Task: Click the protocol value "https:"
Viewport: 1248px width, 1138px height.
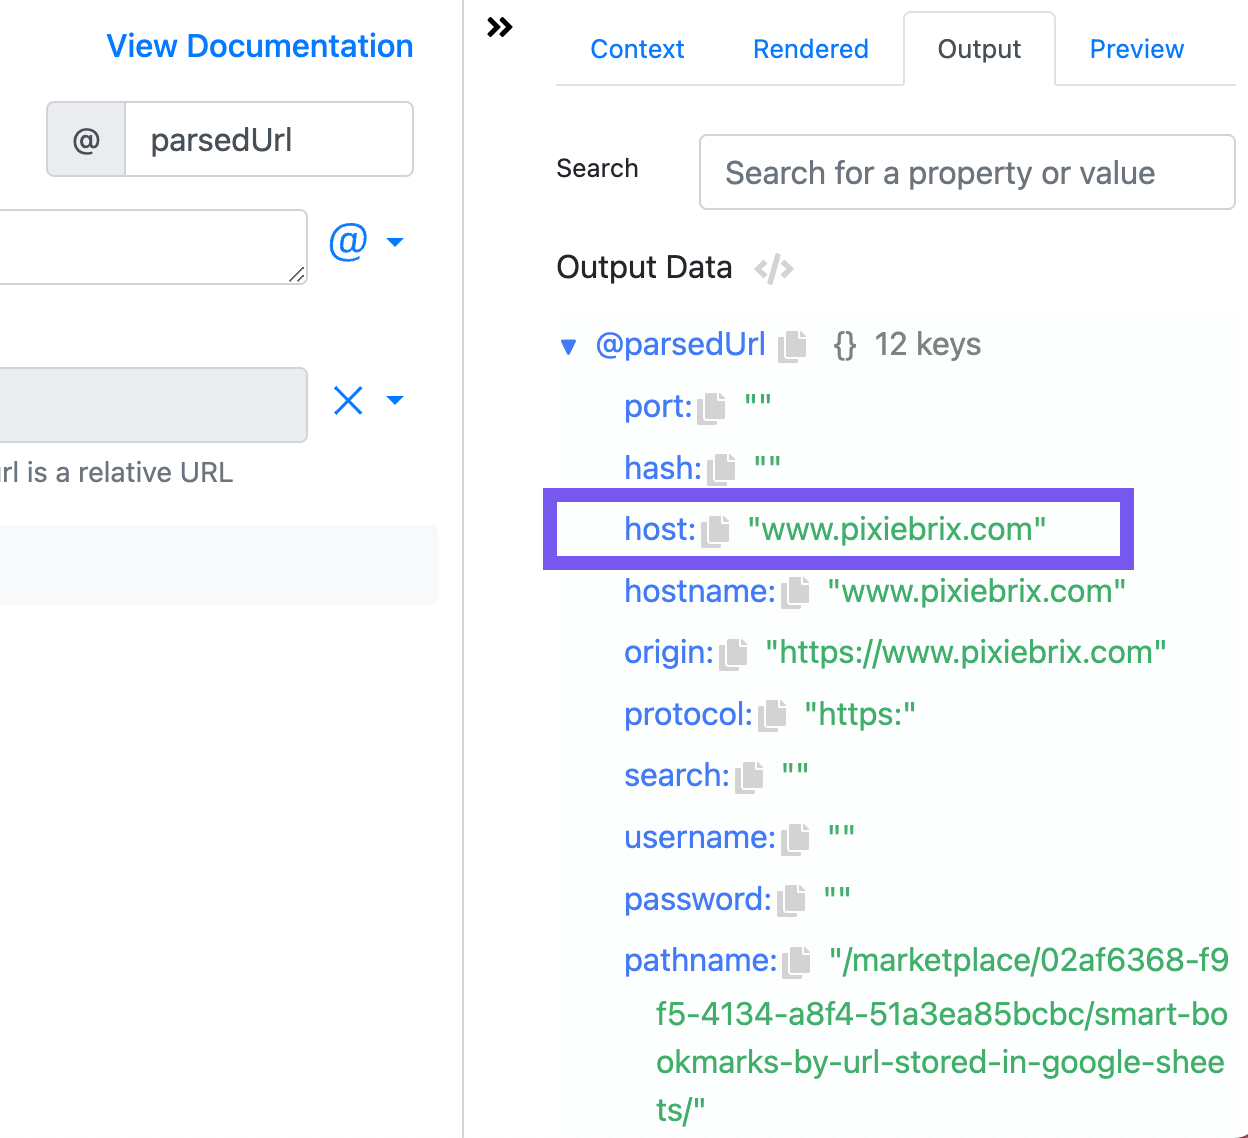Action: click(860, 714)
